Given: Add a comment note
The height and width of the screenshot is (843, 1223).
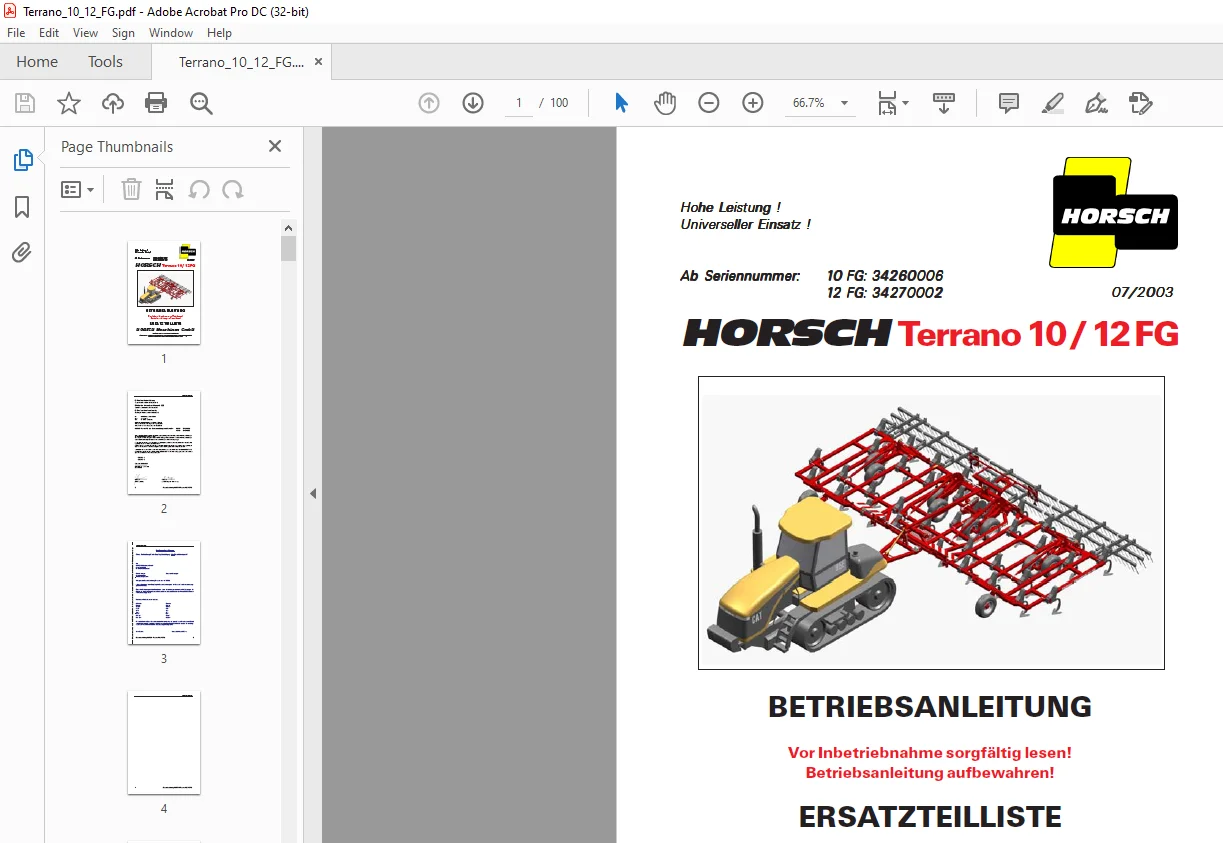Looking at the screenshot, I should click(x=1009, y=103).
